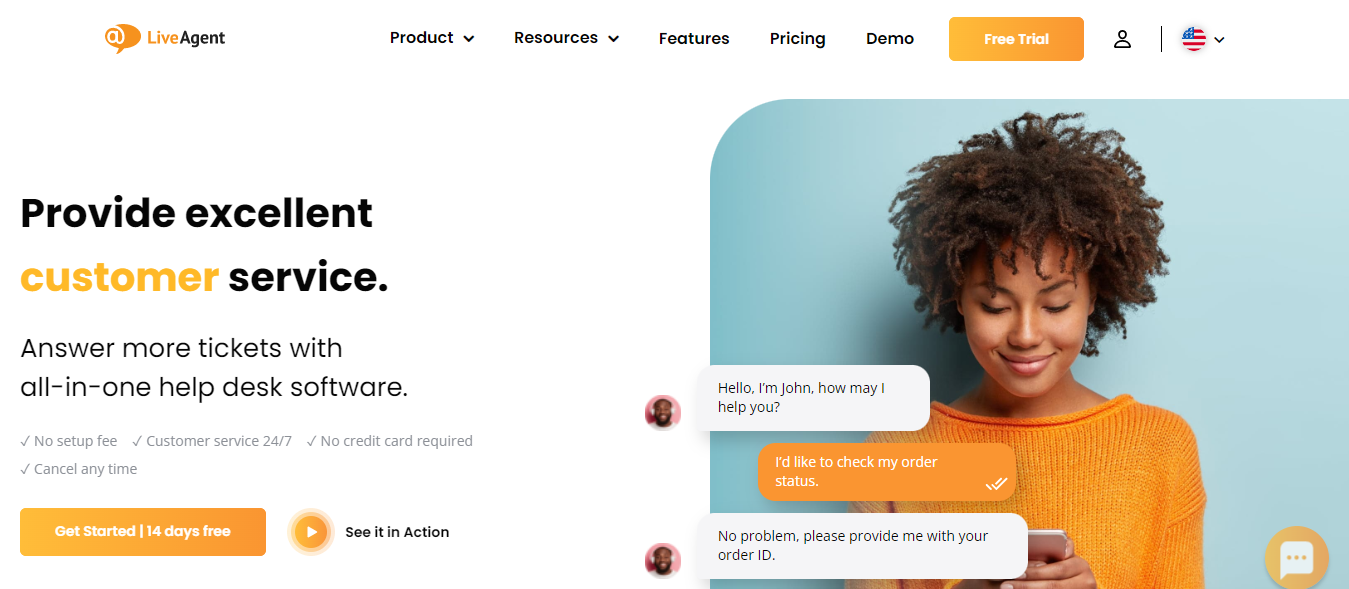1349x589 pixels.
Task: Click the Free Trial button
Action: (x=1016, y=39)
